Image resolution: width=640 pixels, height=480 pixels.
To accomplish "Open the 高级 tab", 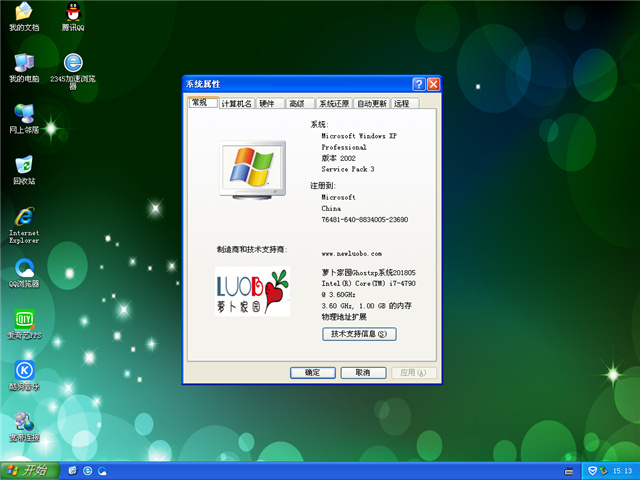I will click(x=300, y=103).
